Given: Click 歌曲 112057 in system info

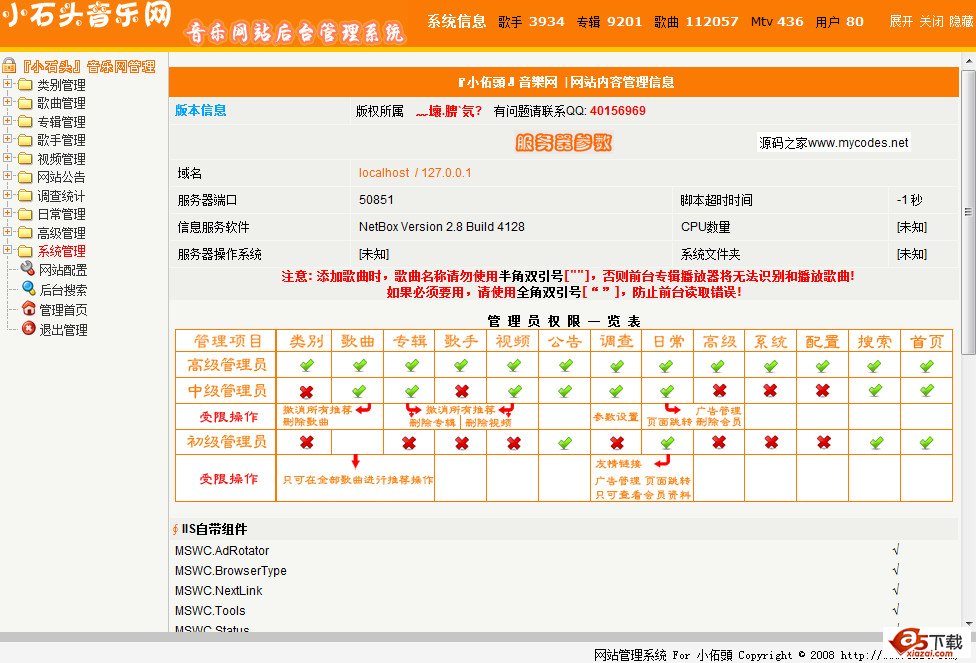Looking at the screenshot, I should click(x=696, y=22).
